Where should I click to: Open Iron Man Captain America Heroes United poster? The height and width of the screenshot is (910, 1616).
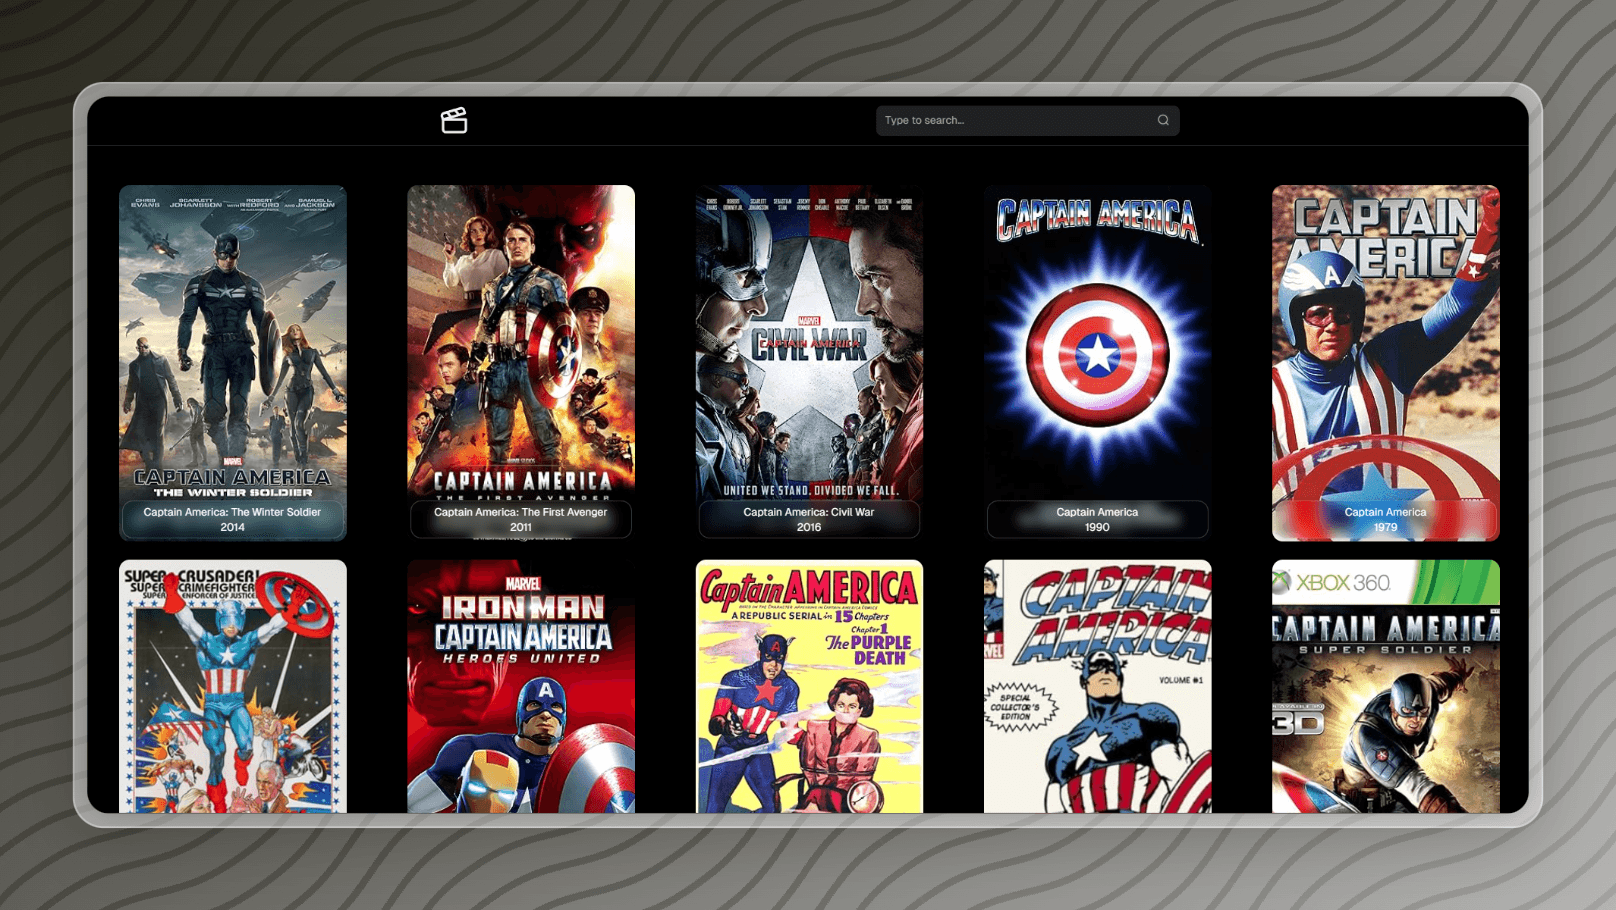click(521, 686)
